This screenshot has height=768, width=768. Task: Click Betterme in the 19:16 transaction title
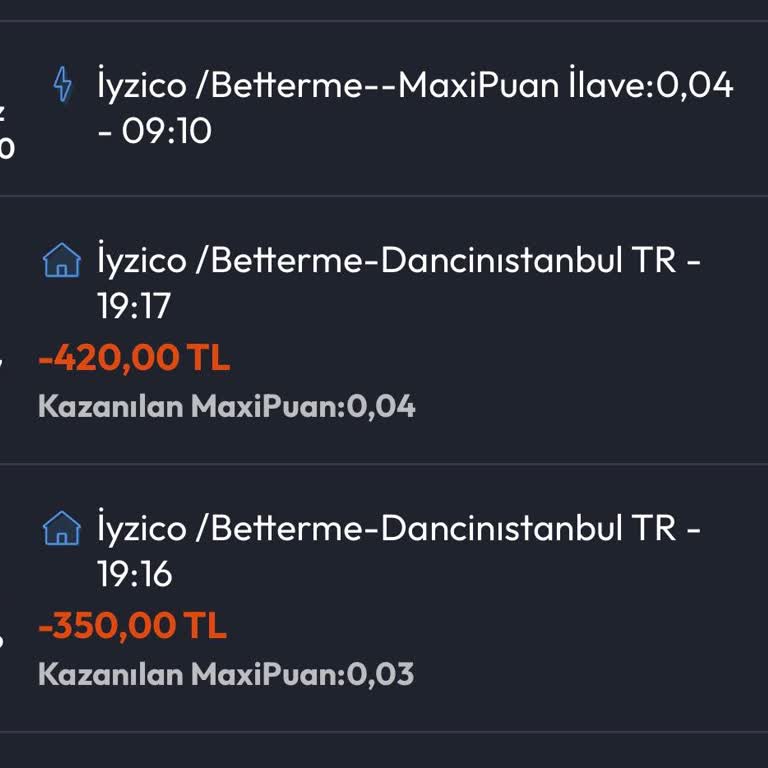tap(289, 528)
